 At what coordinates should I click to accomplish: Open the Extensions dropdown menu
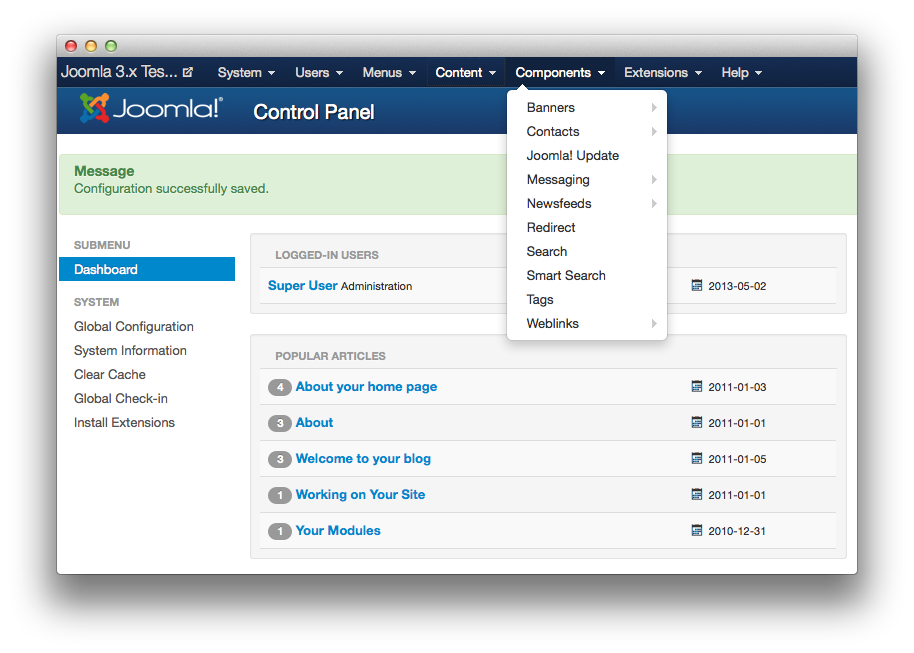click(x=662, y=73)
